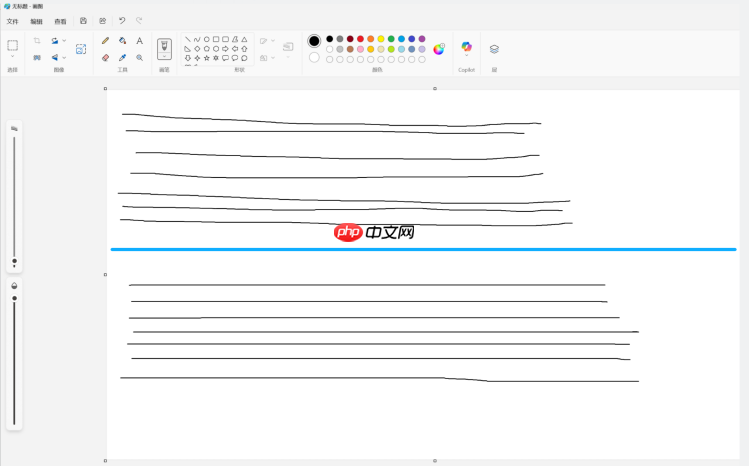Select the Fill bucket tool
The image size is (749, 466).
(122, 41)
